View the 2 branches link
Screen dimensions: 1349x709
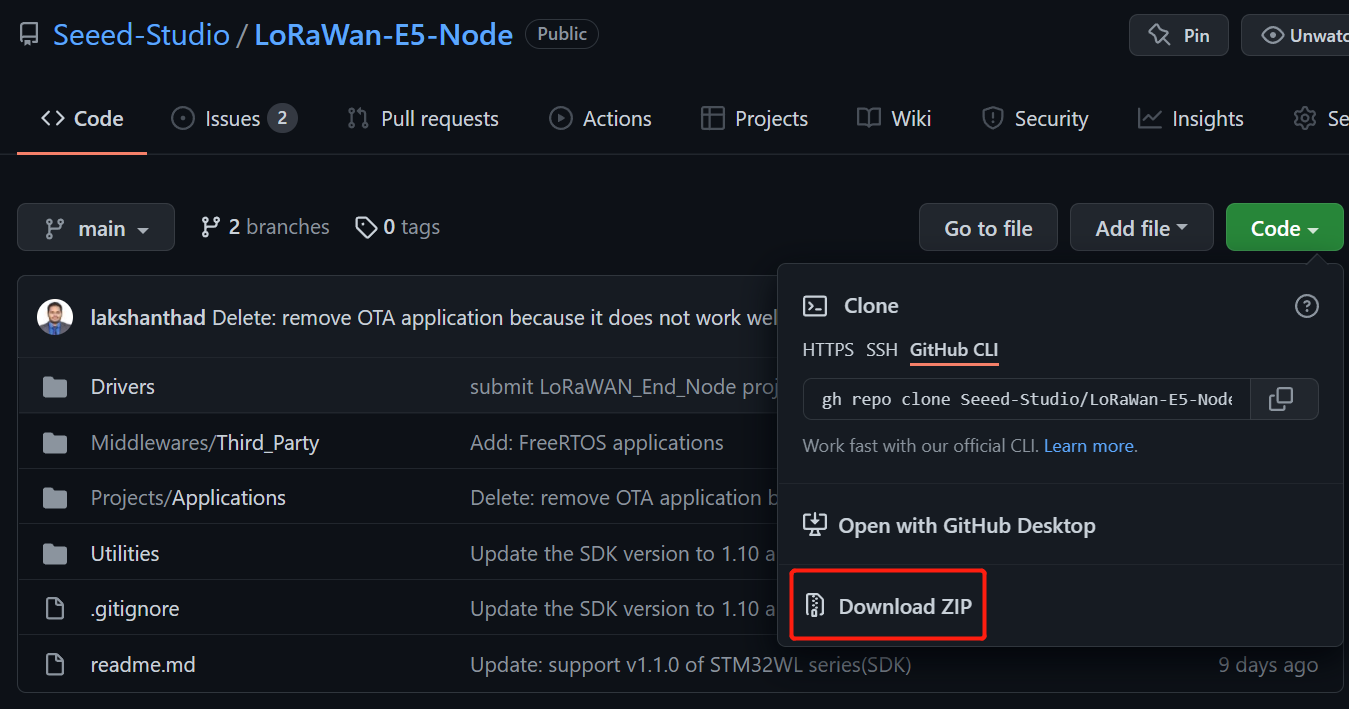pos(265,228)
